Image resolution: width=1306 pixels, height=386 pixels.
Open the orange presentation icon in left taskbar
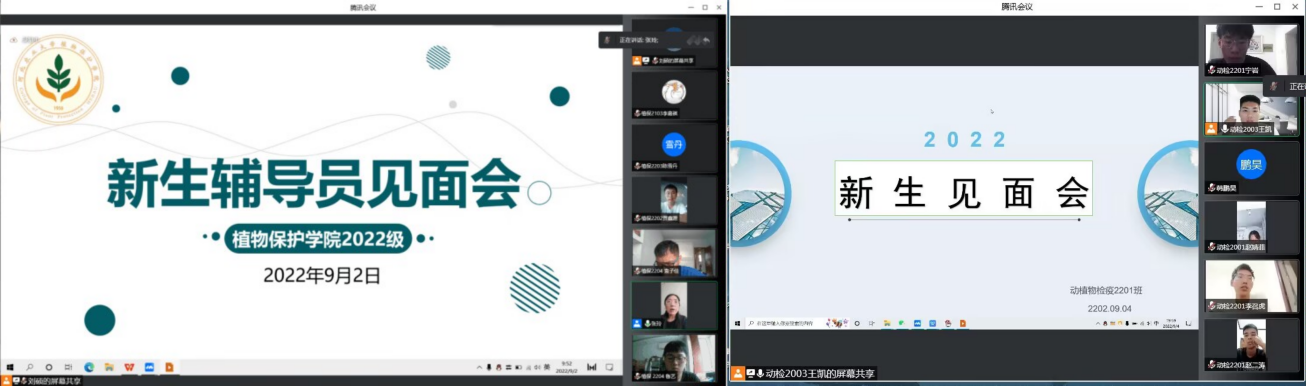(169, 367)
